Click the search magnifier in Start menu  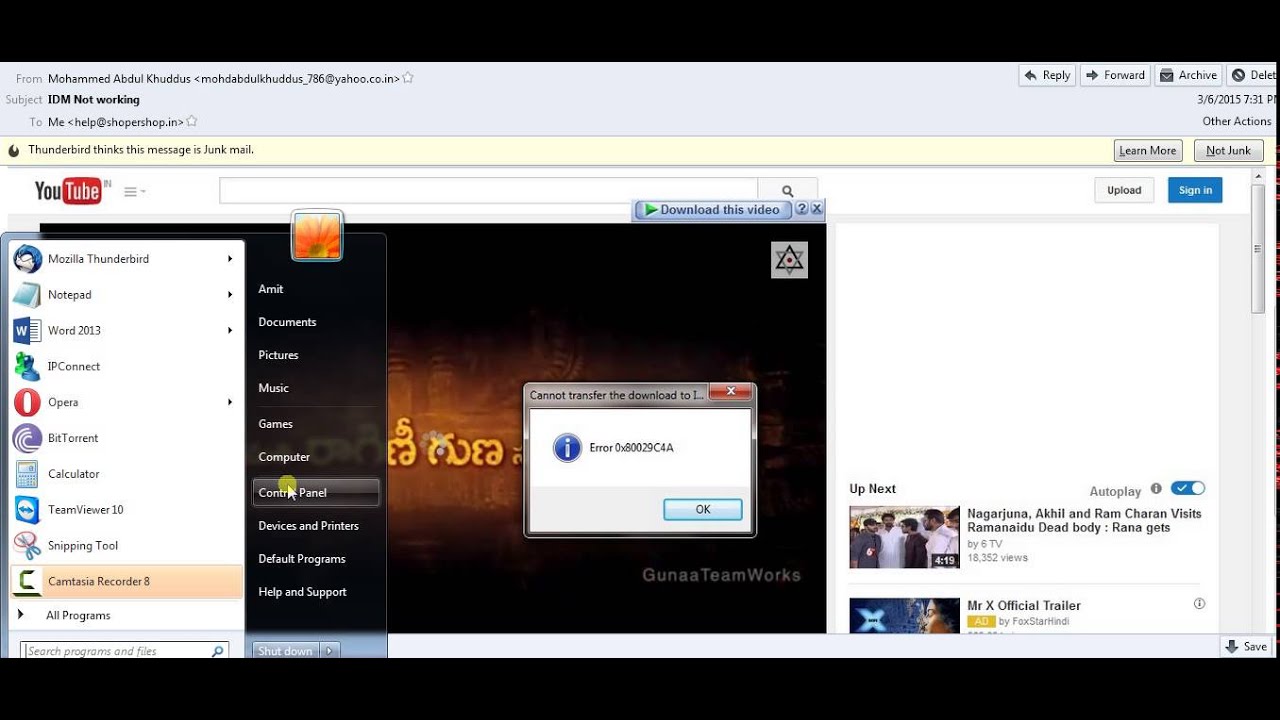click(x=217, y=651)
